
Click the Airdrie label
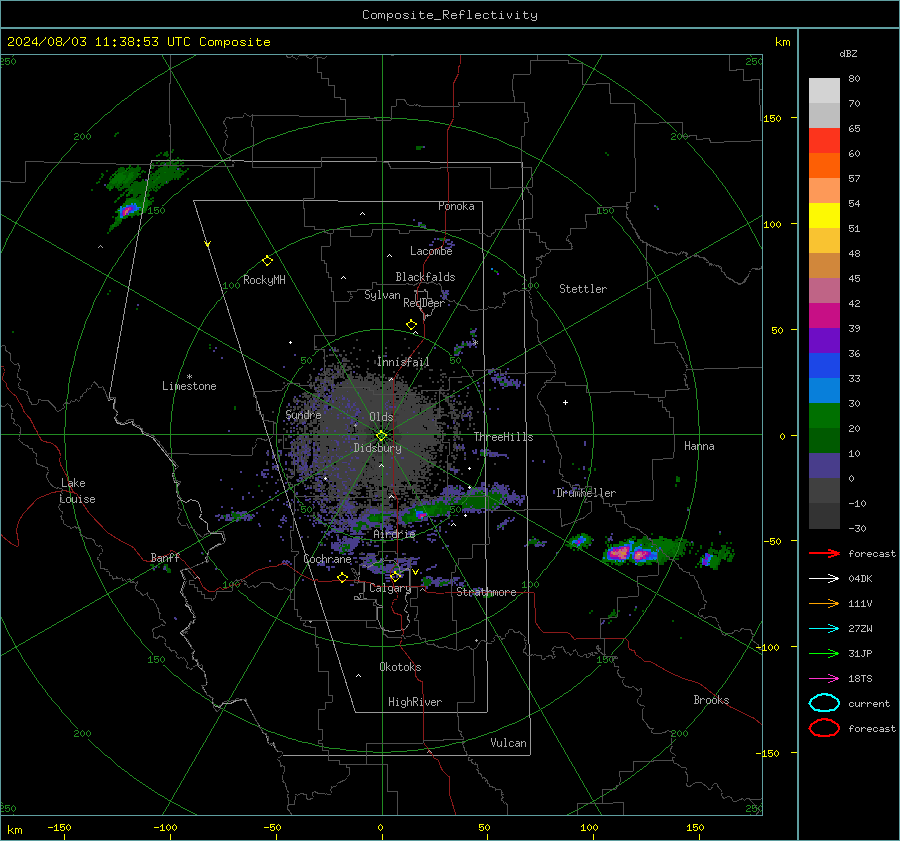point(394,534)
